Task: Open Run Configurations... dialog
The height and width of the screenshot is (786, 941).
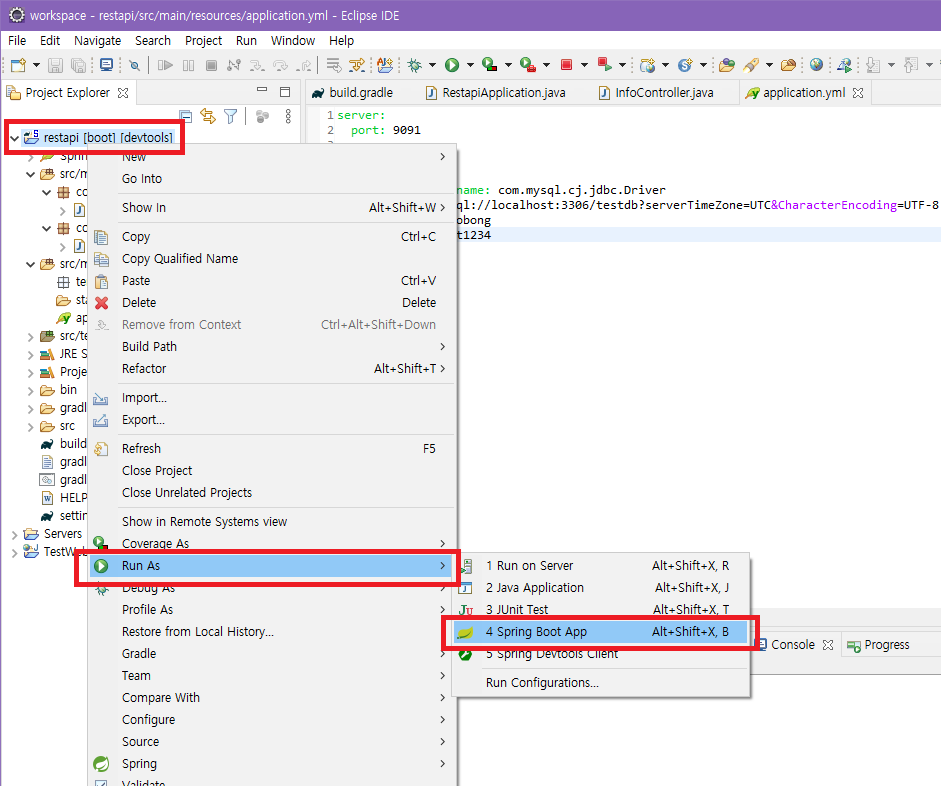Action: pos(600,683)
